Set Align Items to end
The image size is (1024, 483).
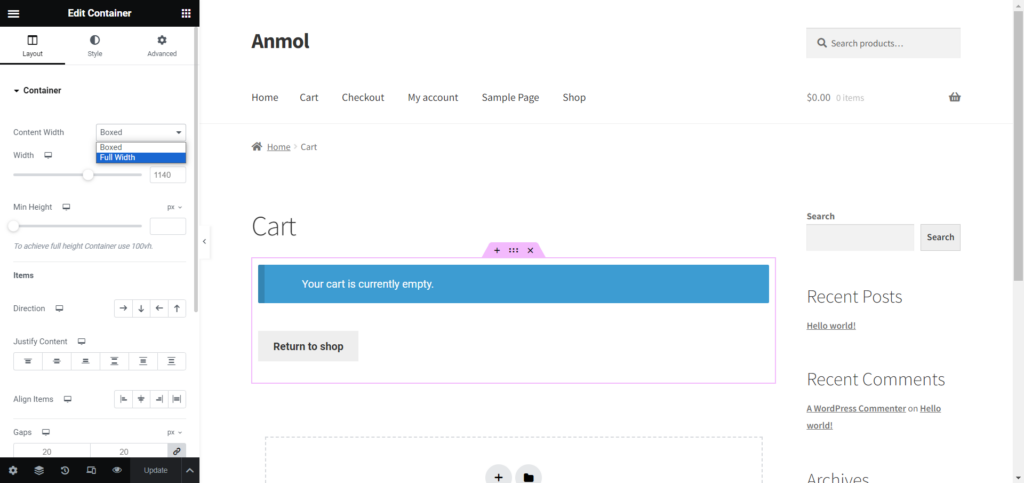pyautogui.click(x=159, y=399)
